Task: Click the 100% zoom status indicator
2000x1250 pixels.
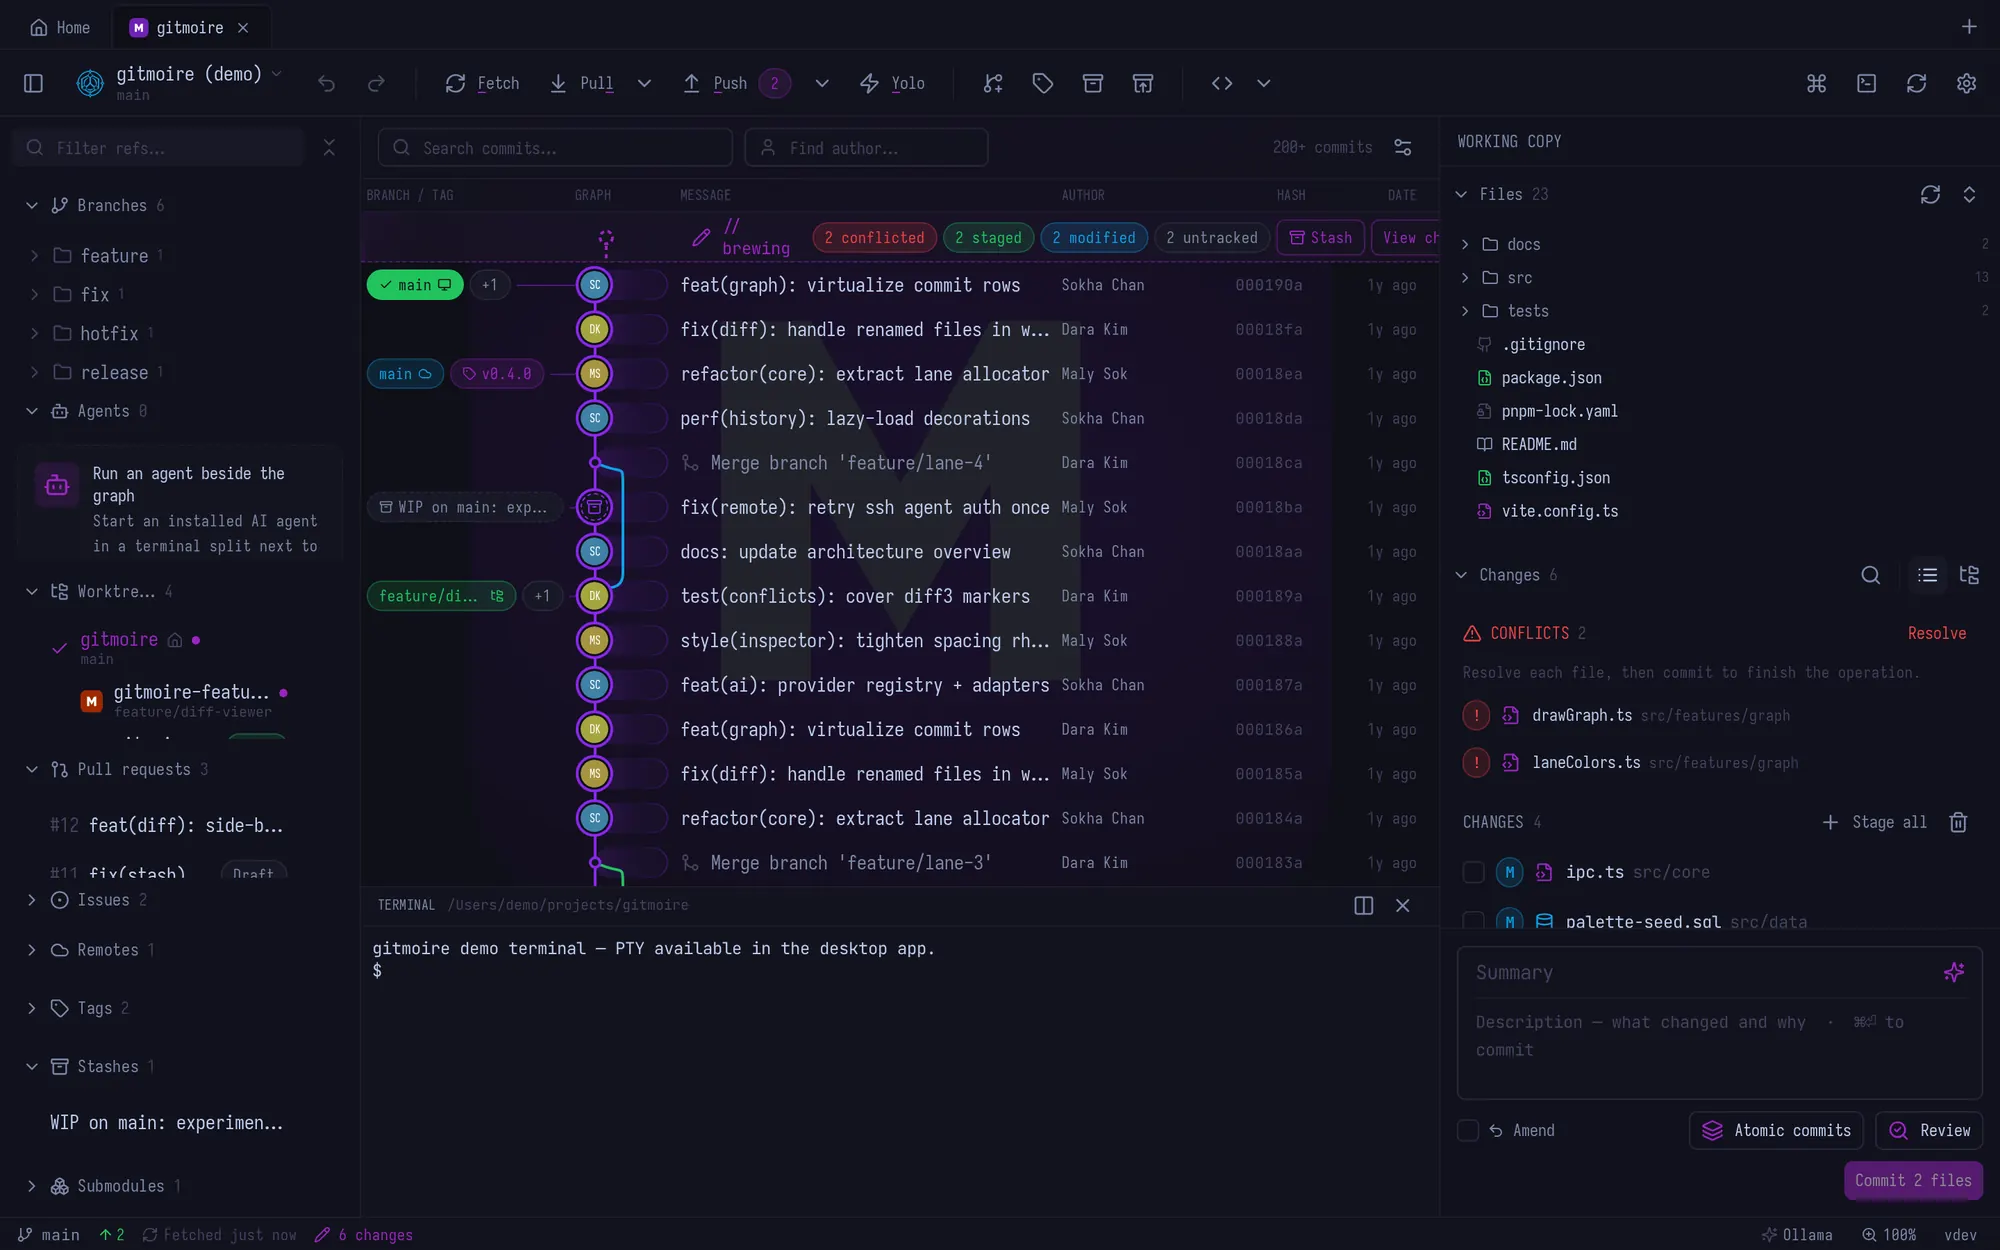Action: [x=1889, y=1235]
